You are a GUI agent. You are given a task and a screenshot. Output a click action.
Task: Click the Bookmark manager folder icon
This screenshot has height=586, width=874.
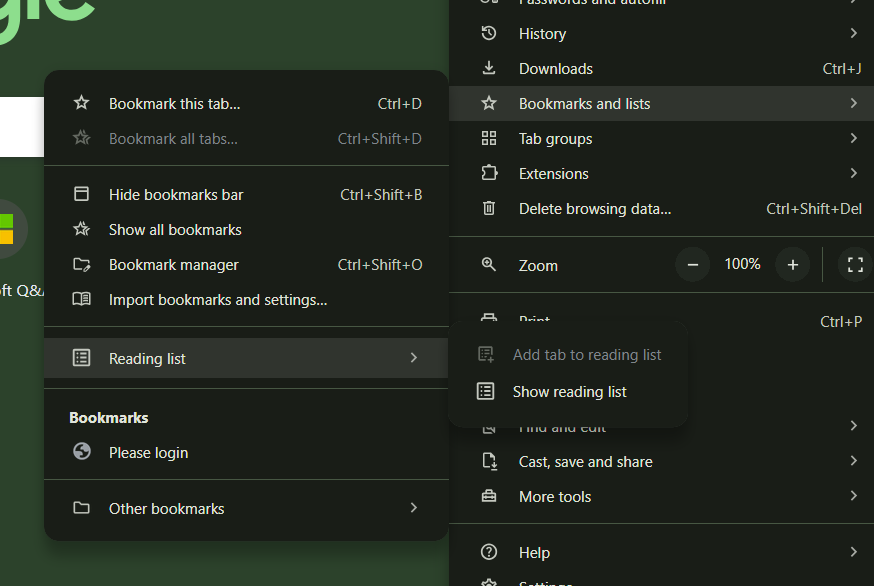coord(81,264)
